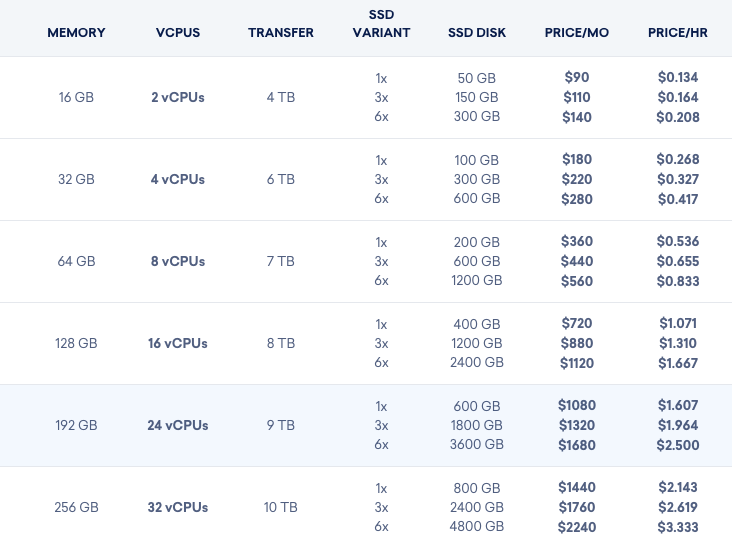Select the 16 GB memory plan

(76, 97)
